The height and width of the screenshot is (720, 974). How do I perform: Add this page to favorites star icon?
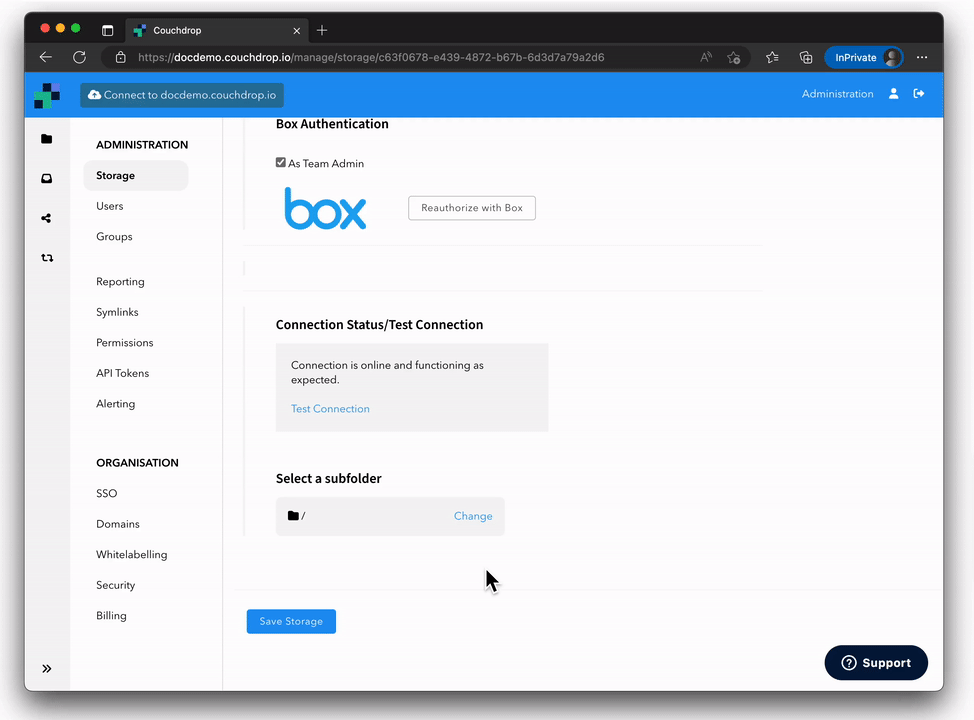click(734, 57)
